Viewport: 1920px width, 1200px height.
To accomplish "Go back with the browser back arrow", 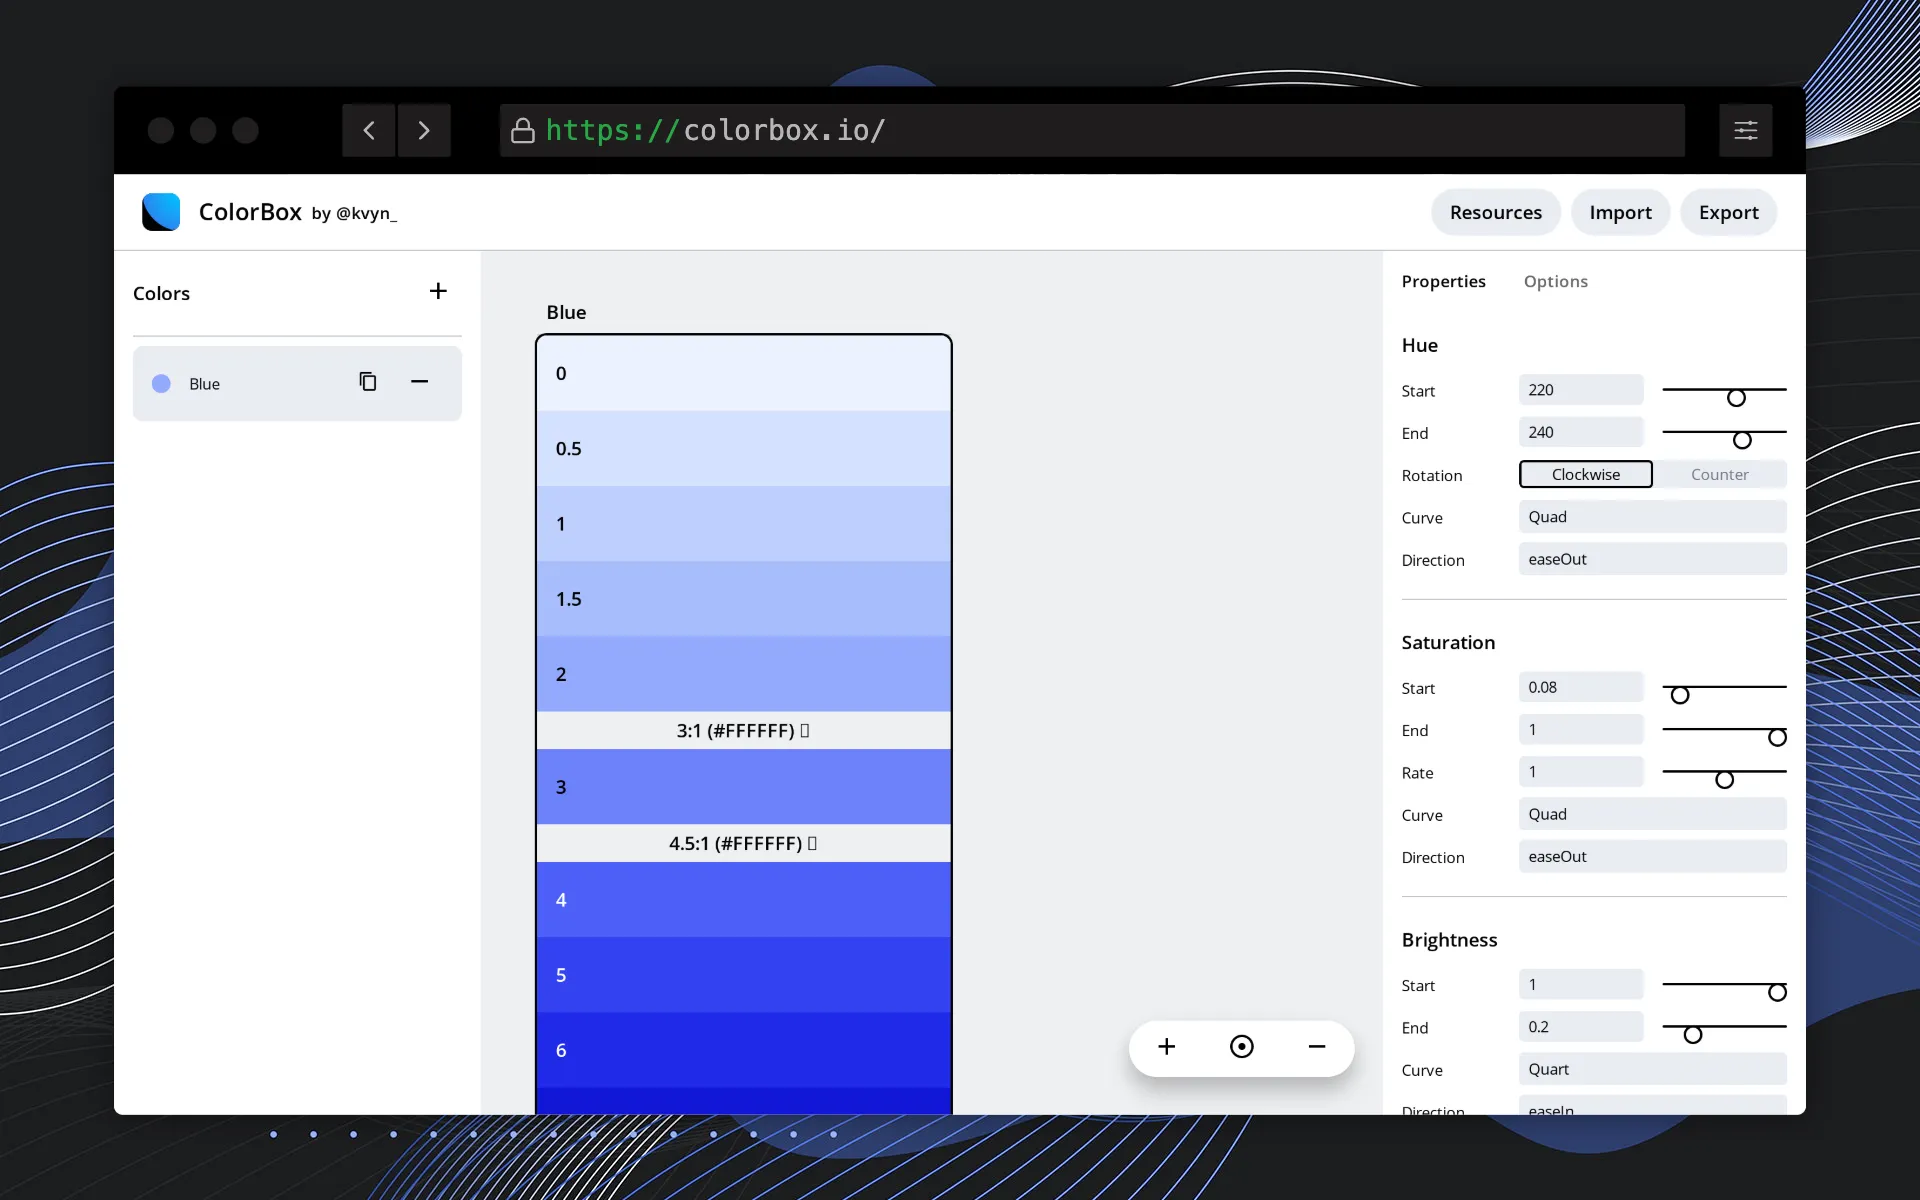I will coord(369,130).
